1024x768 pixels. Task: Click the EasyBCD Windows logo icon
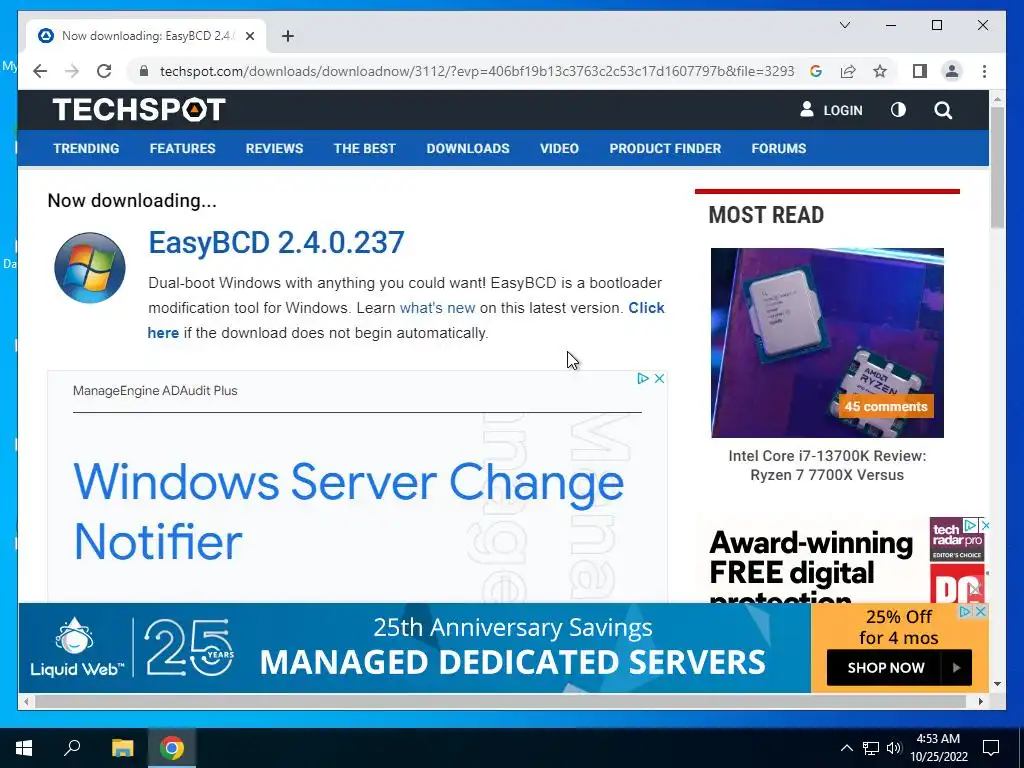[89, 267]
